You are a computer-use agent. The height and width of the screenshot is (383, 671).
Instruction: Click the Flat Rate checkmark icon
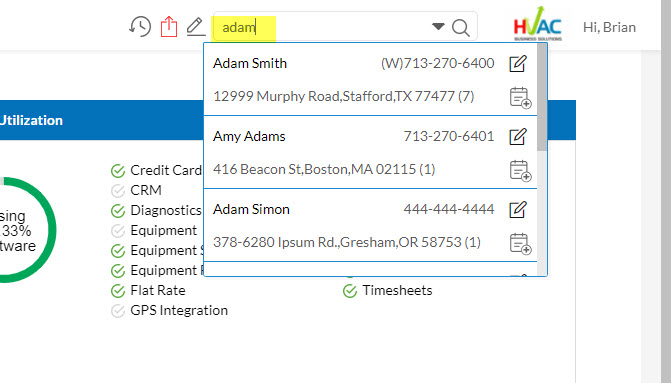[118, 291]
